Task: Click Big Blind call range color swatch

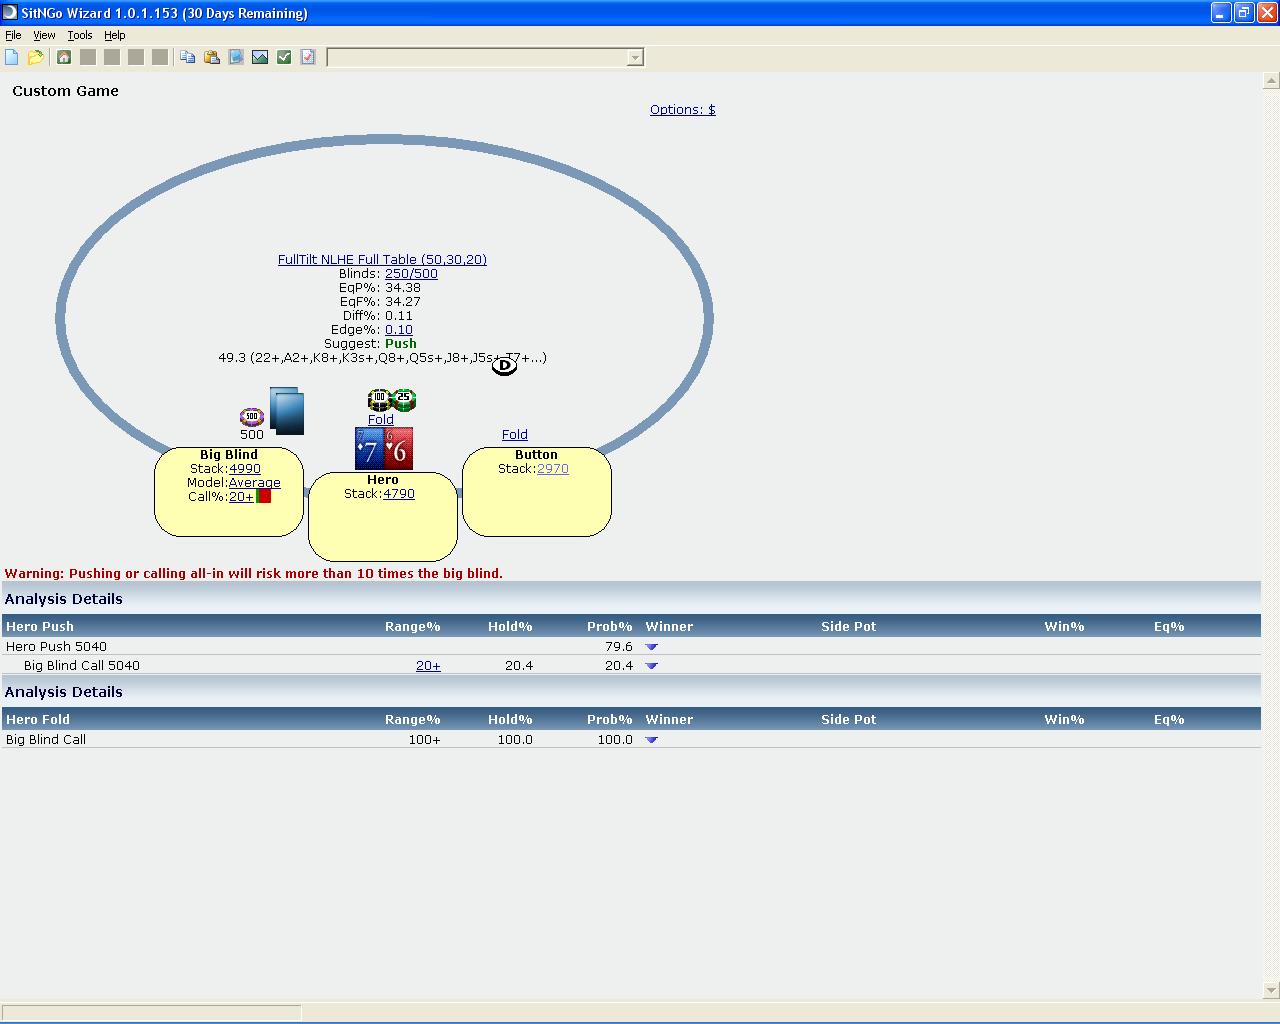Action: (x=264, y=496)
